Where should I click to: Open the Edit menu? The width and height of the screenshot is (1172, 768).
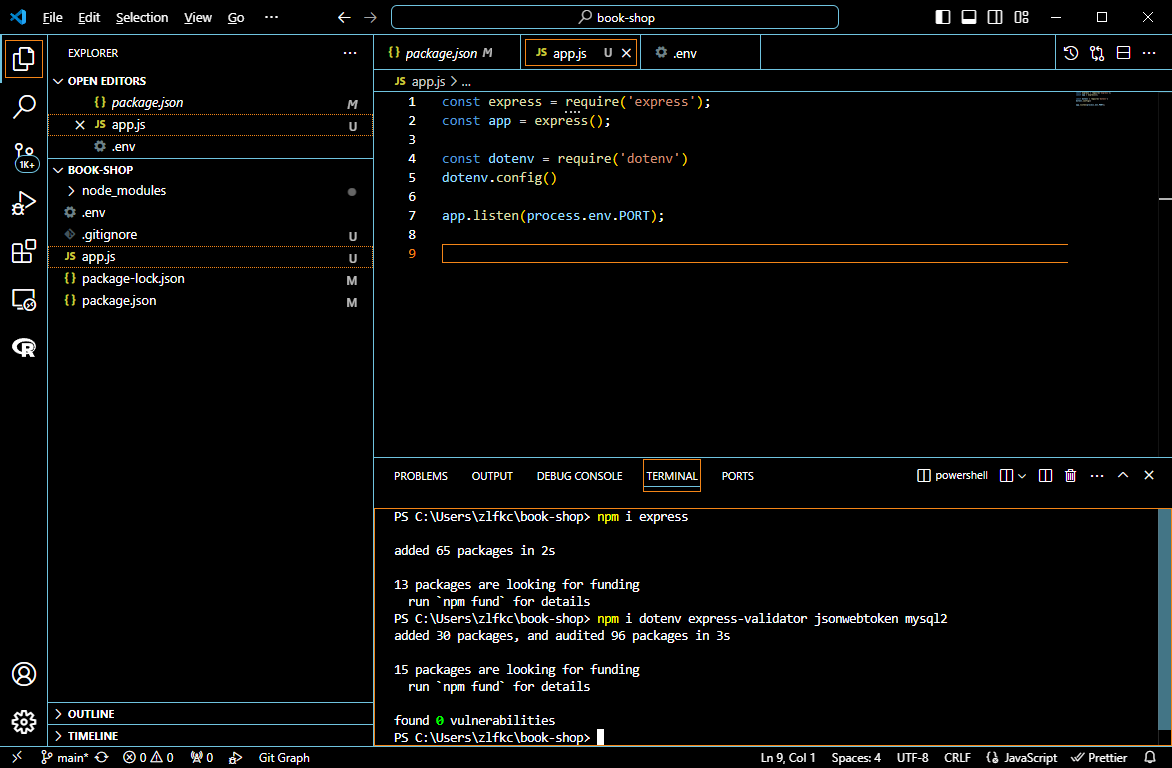[x=89, y=17]
